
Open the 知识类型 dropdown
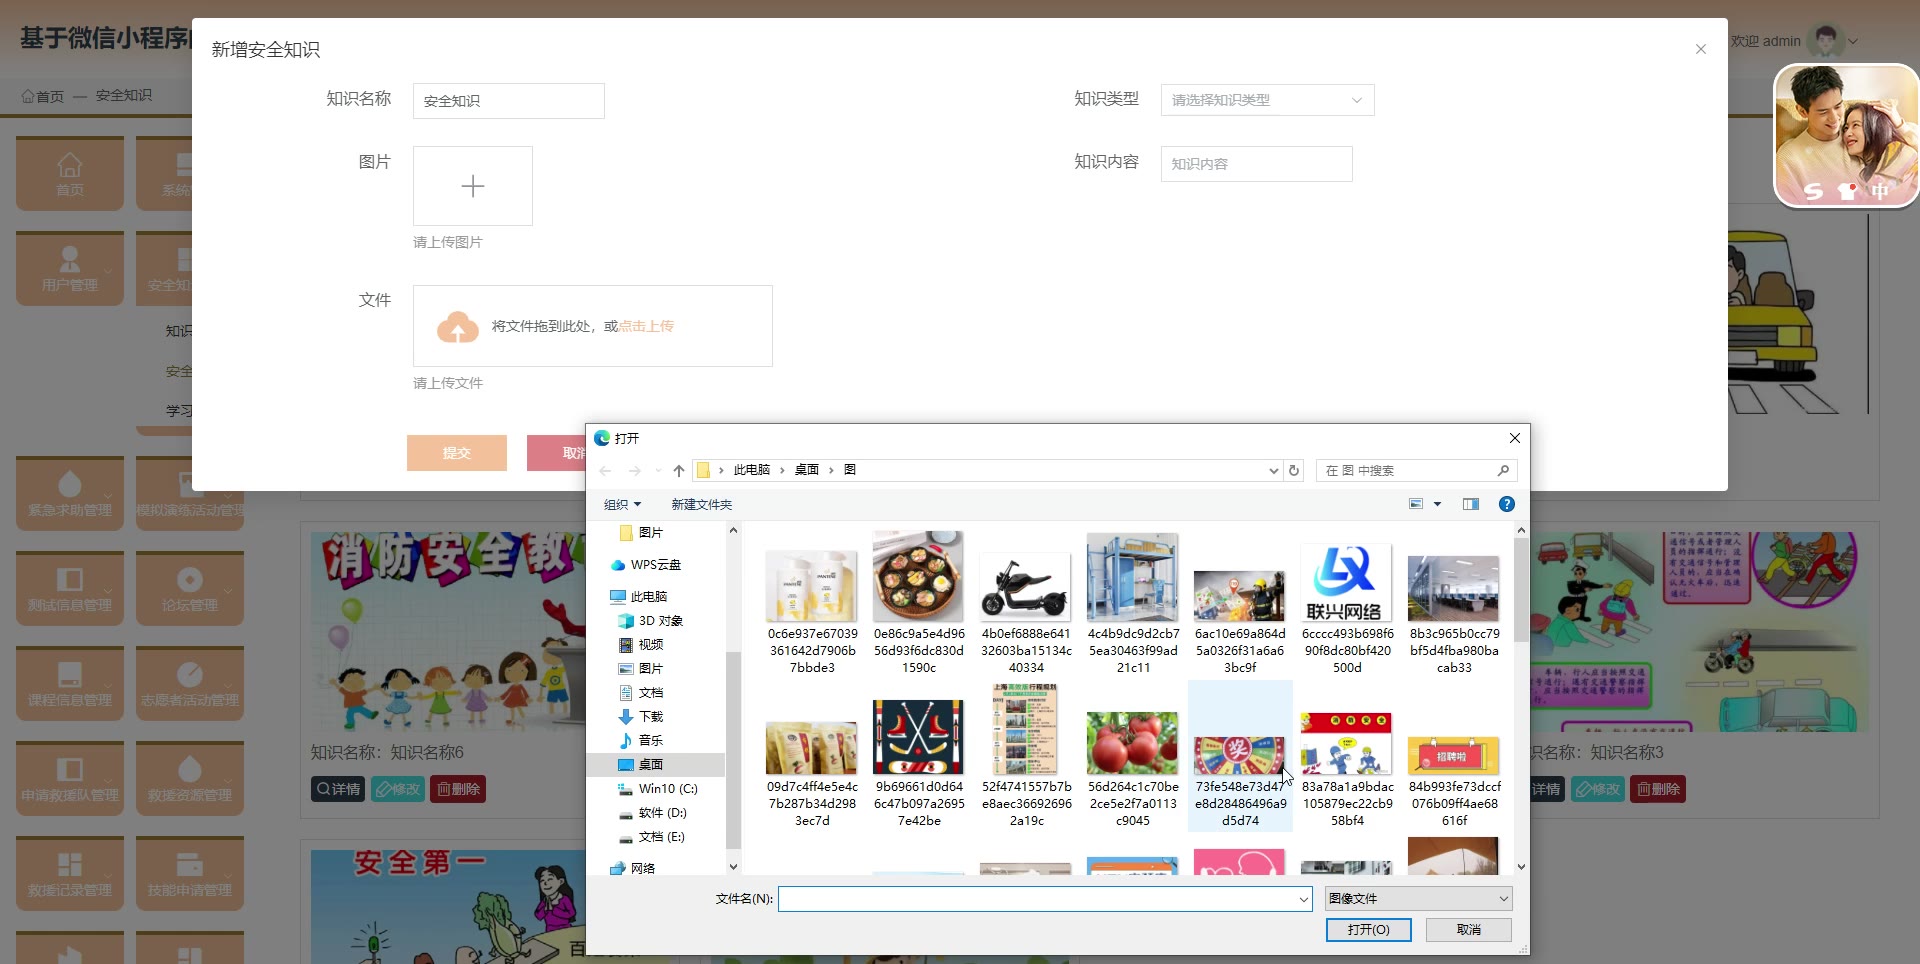tap(1266, 100)
